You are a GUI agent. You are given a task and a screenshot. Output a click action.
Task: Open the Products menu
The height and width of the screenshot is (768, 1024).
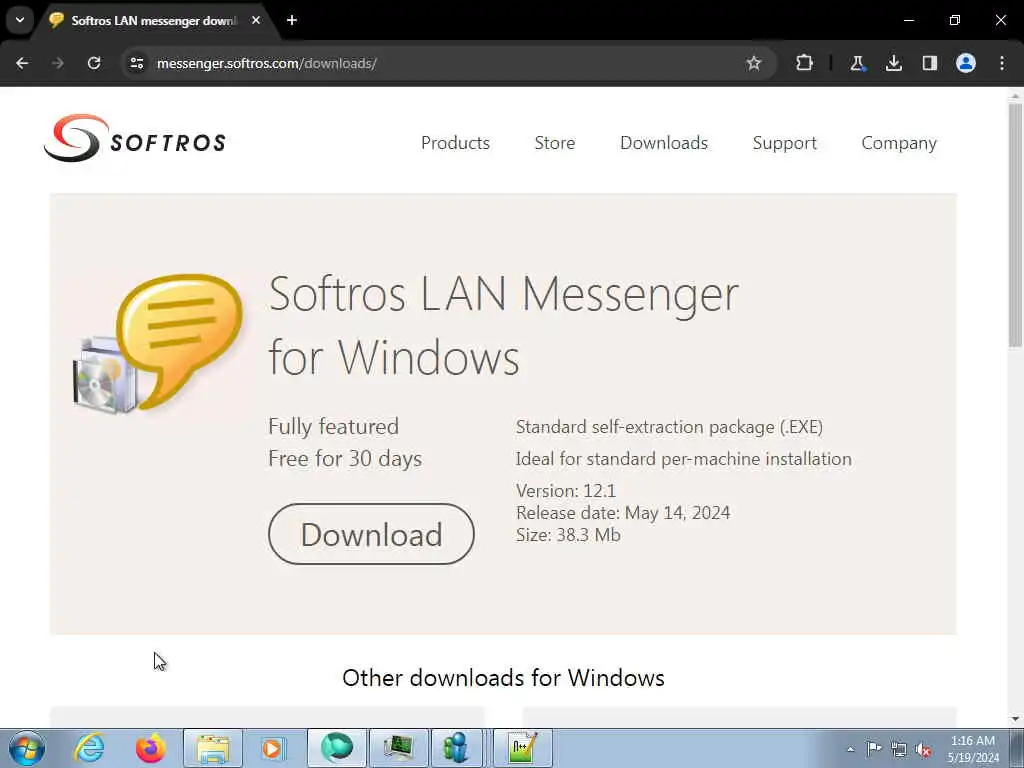tap(455, 143)
